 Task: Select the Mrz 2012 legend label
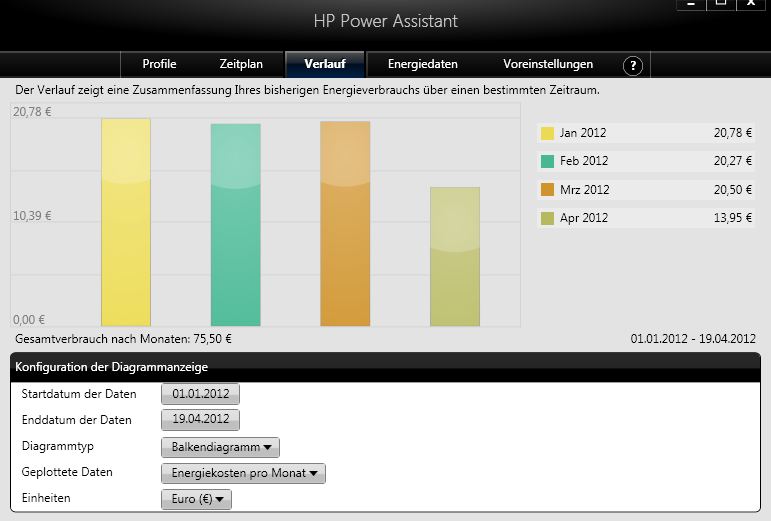pyautogui.click(x=584, y=190)
